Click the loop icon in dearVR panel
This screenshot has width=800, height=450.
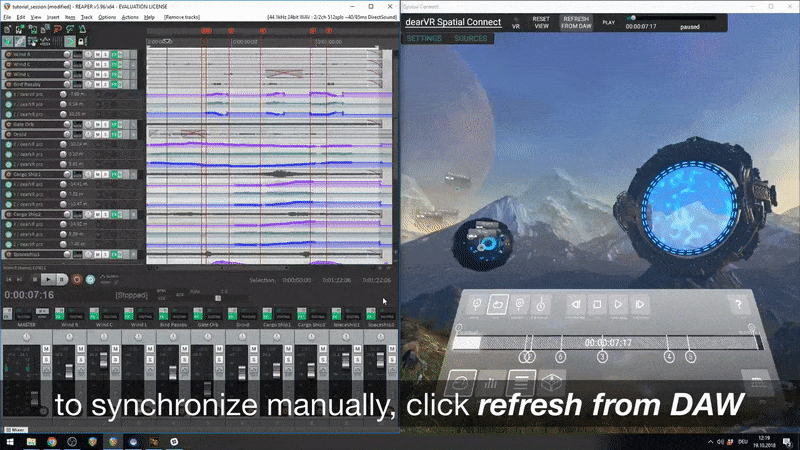click(x=497, y=305)
